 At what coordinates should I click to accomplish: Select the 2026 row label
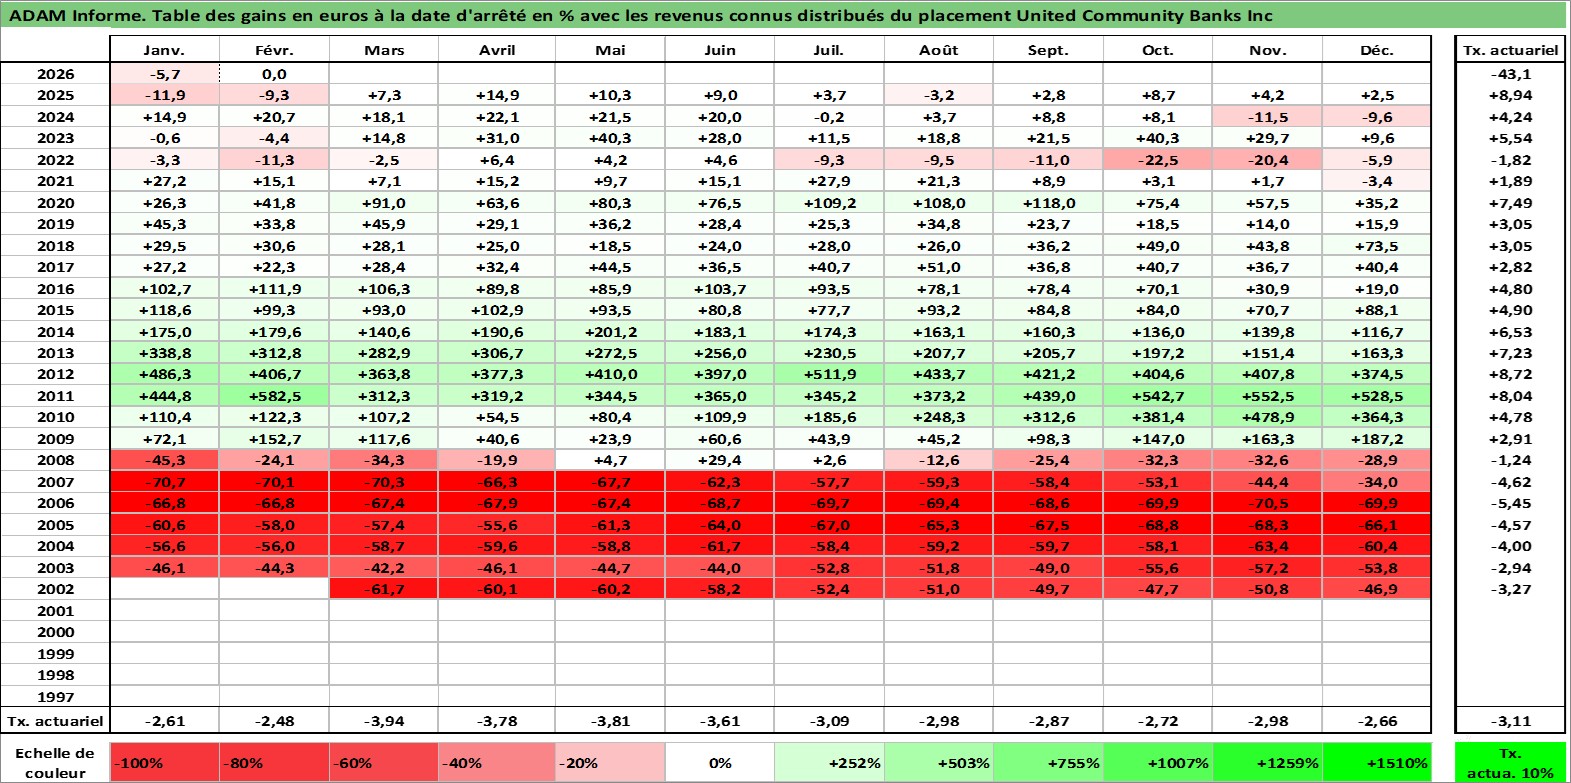click(x=55, y=74)
